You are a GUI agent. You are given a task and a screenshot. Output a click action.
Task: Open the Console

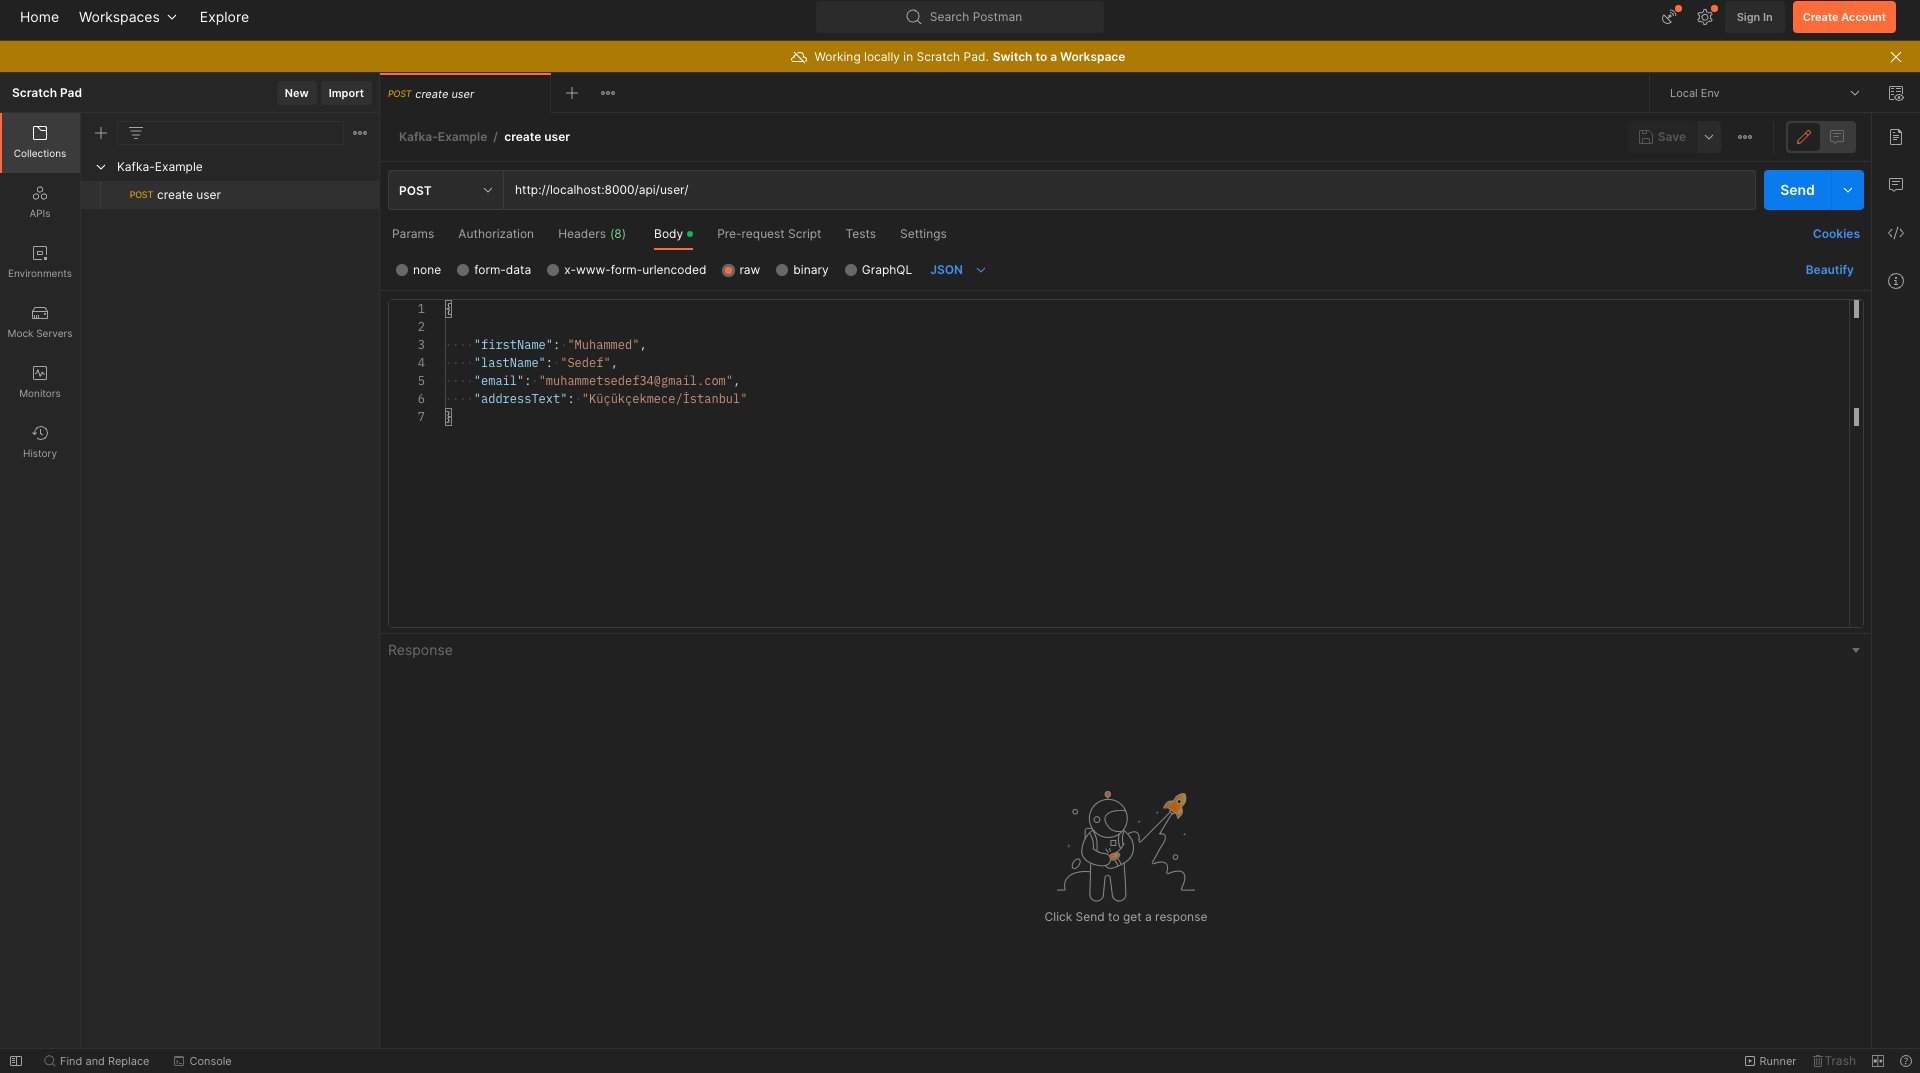pyautogui.click(x=202, y=1061)
